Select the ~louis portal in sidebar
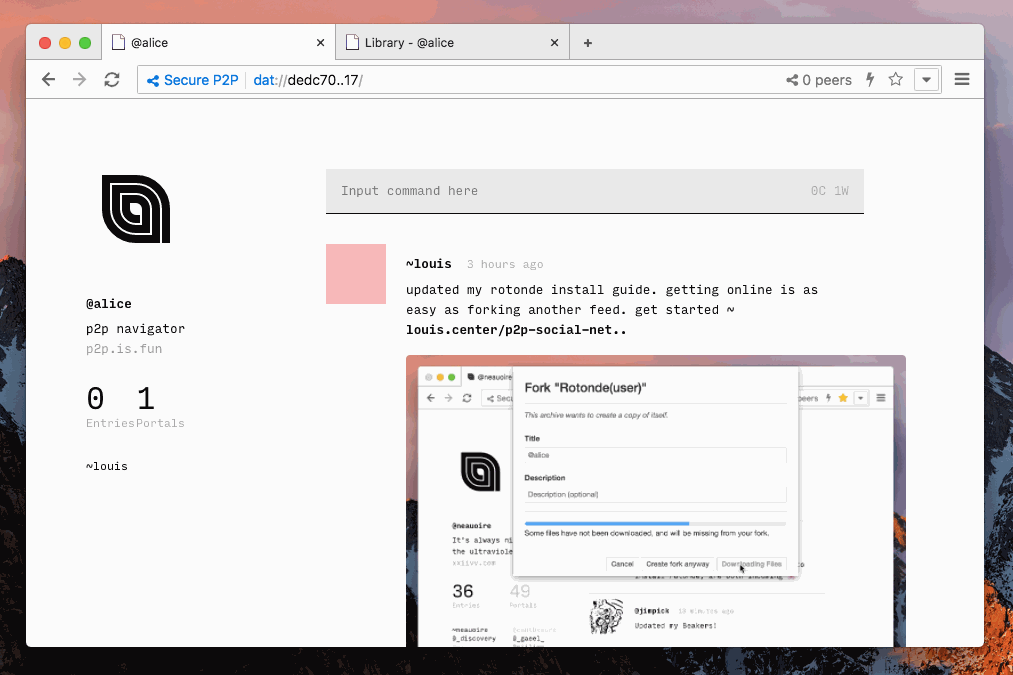 [107, 466]
